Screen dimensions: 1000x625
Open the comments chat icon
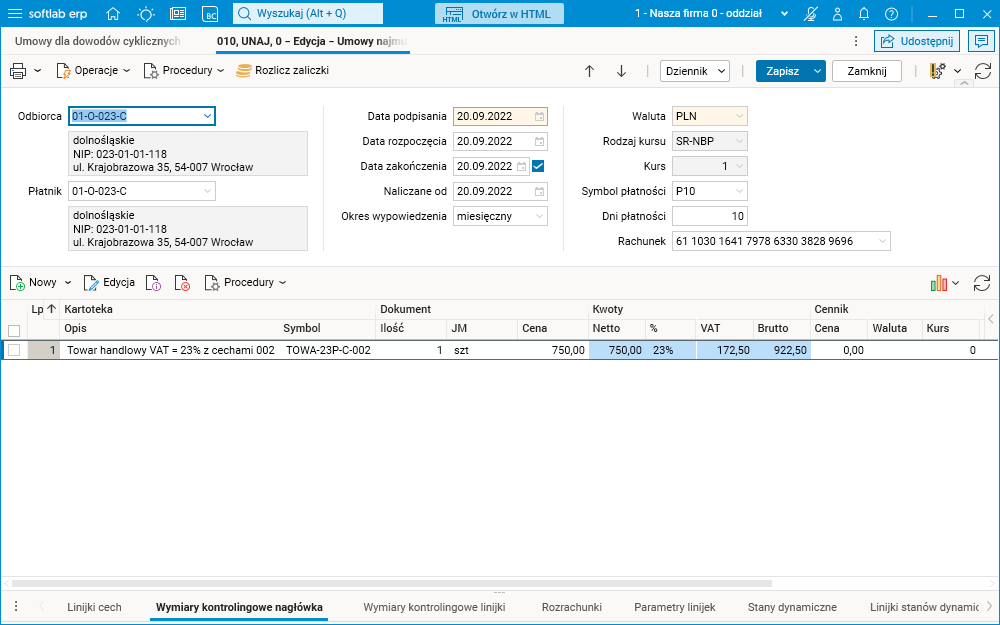tap(980, 41)
